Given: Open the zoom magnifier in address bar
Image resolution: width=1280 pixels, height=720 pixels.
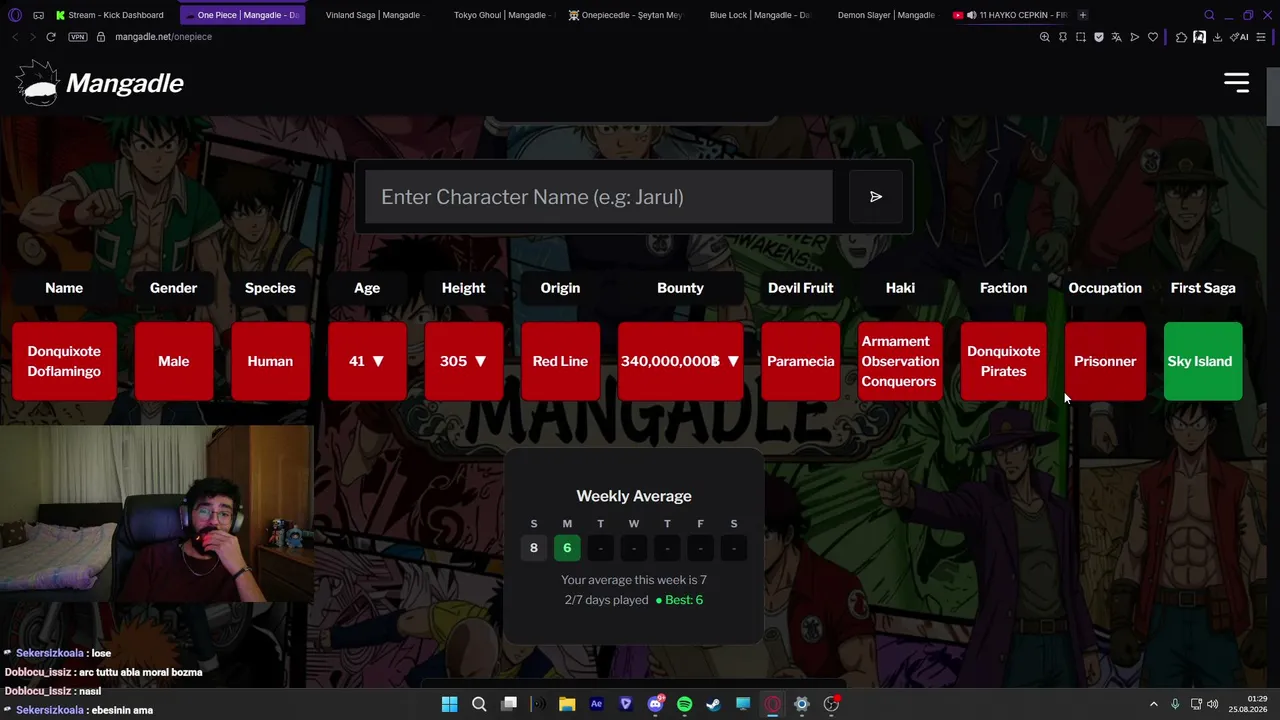Looking at the screenshot, I should [1045, 37].
